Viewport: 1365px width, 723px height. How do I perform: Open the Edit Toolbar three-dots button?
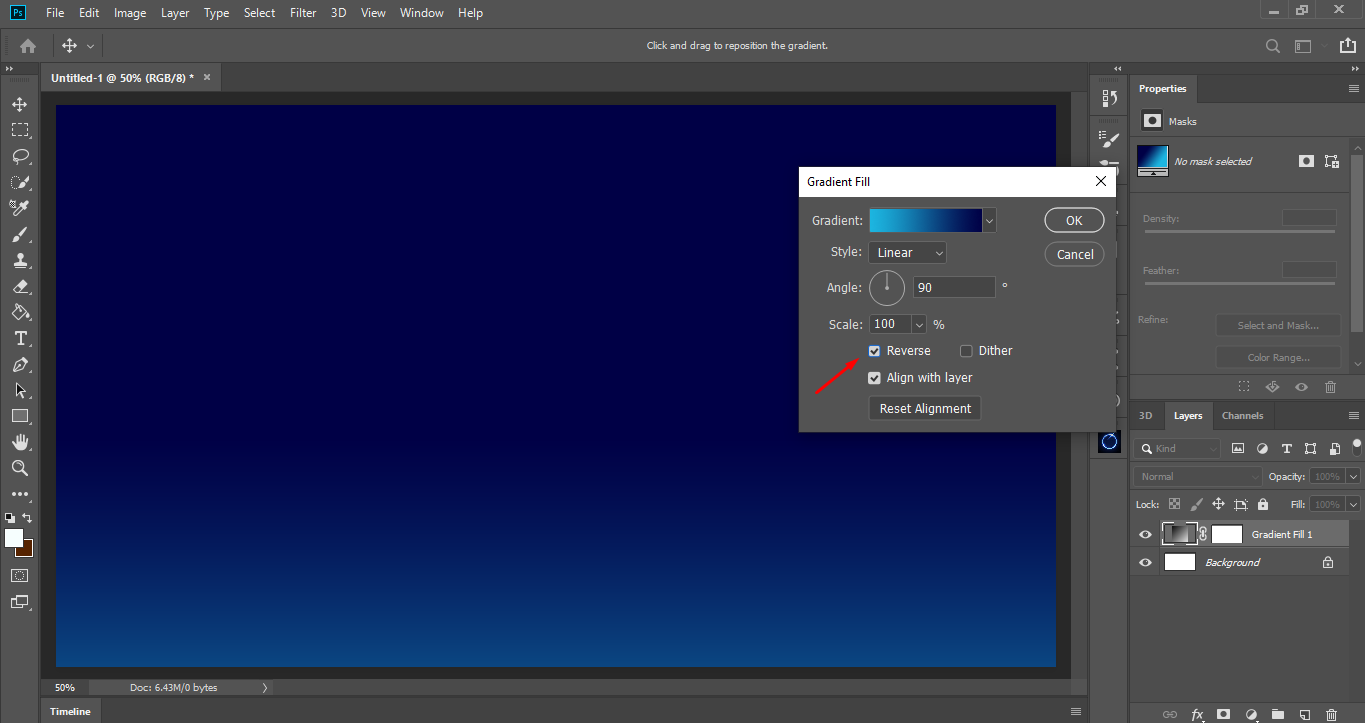pyautogui.click(x=20, y=494)
